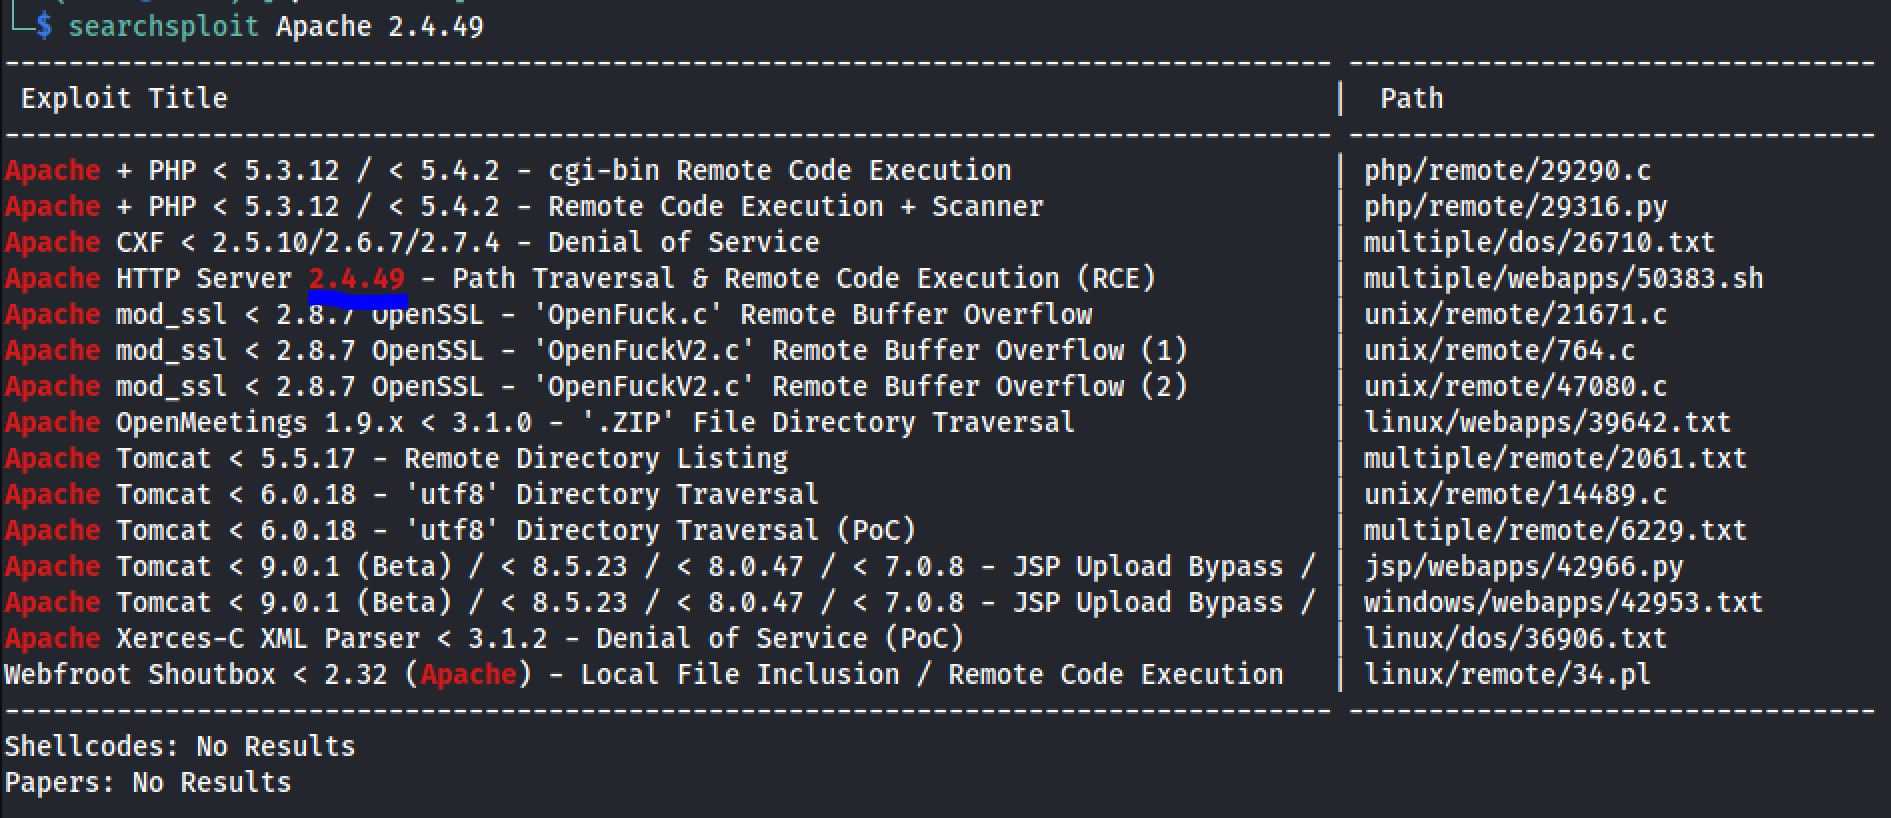The height and width of the screenshot is (818, 1891).
Task: Click the multiple/dos/26710.txt path
Action: point(1539,242)
